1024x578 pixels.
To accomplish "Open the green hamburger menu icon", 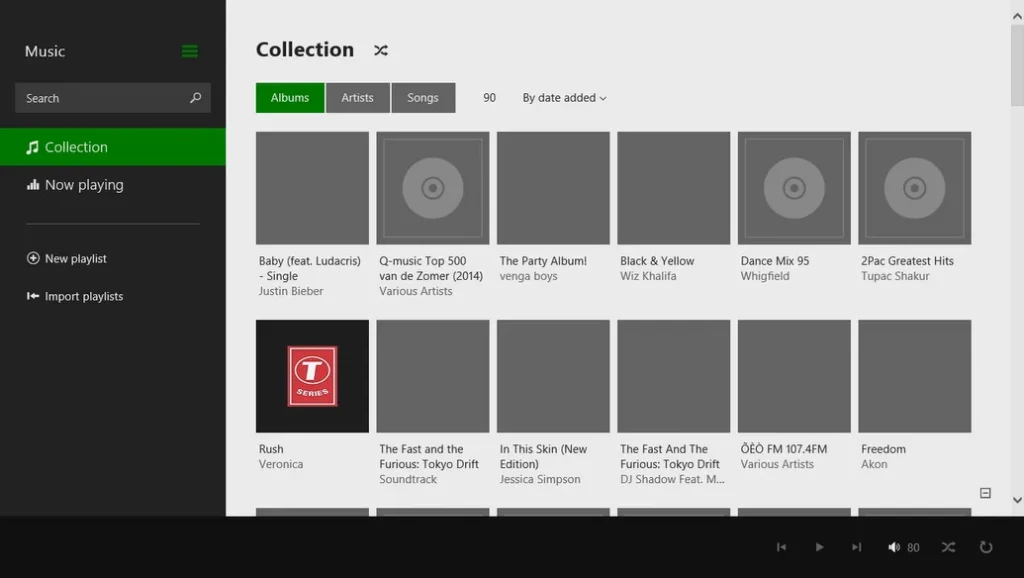I will [x=189, y=51].
